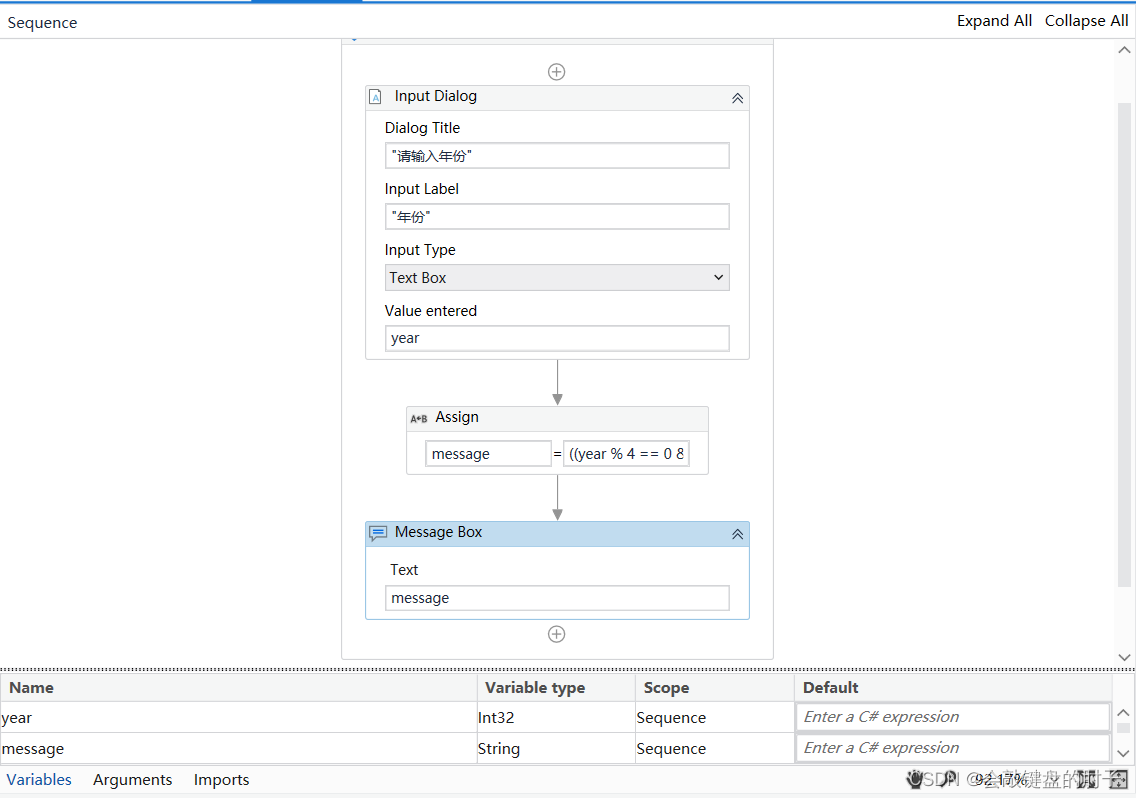Image resolution: width=1136 pixels, height=798 pixels.
Task: Click Expand All
Action: (994, 20)
